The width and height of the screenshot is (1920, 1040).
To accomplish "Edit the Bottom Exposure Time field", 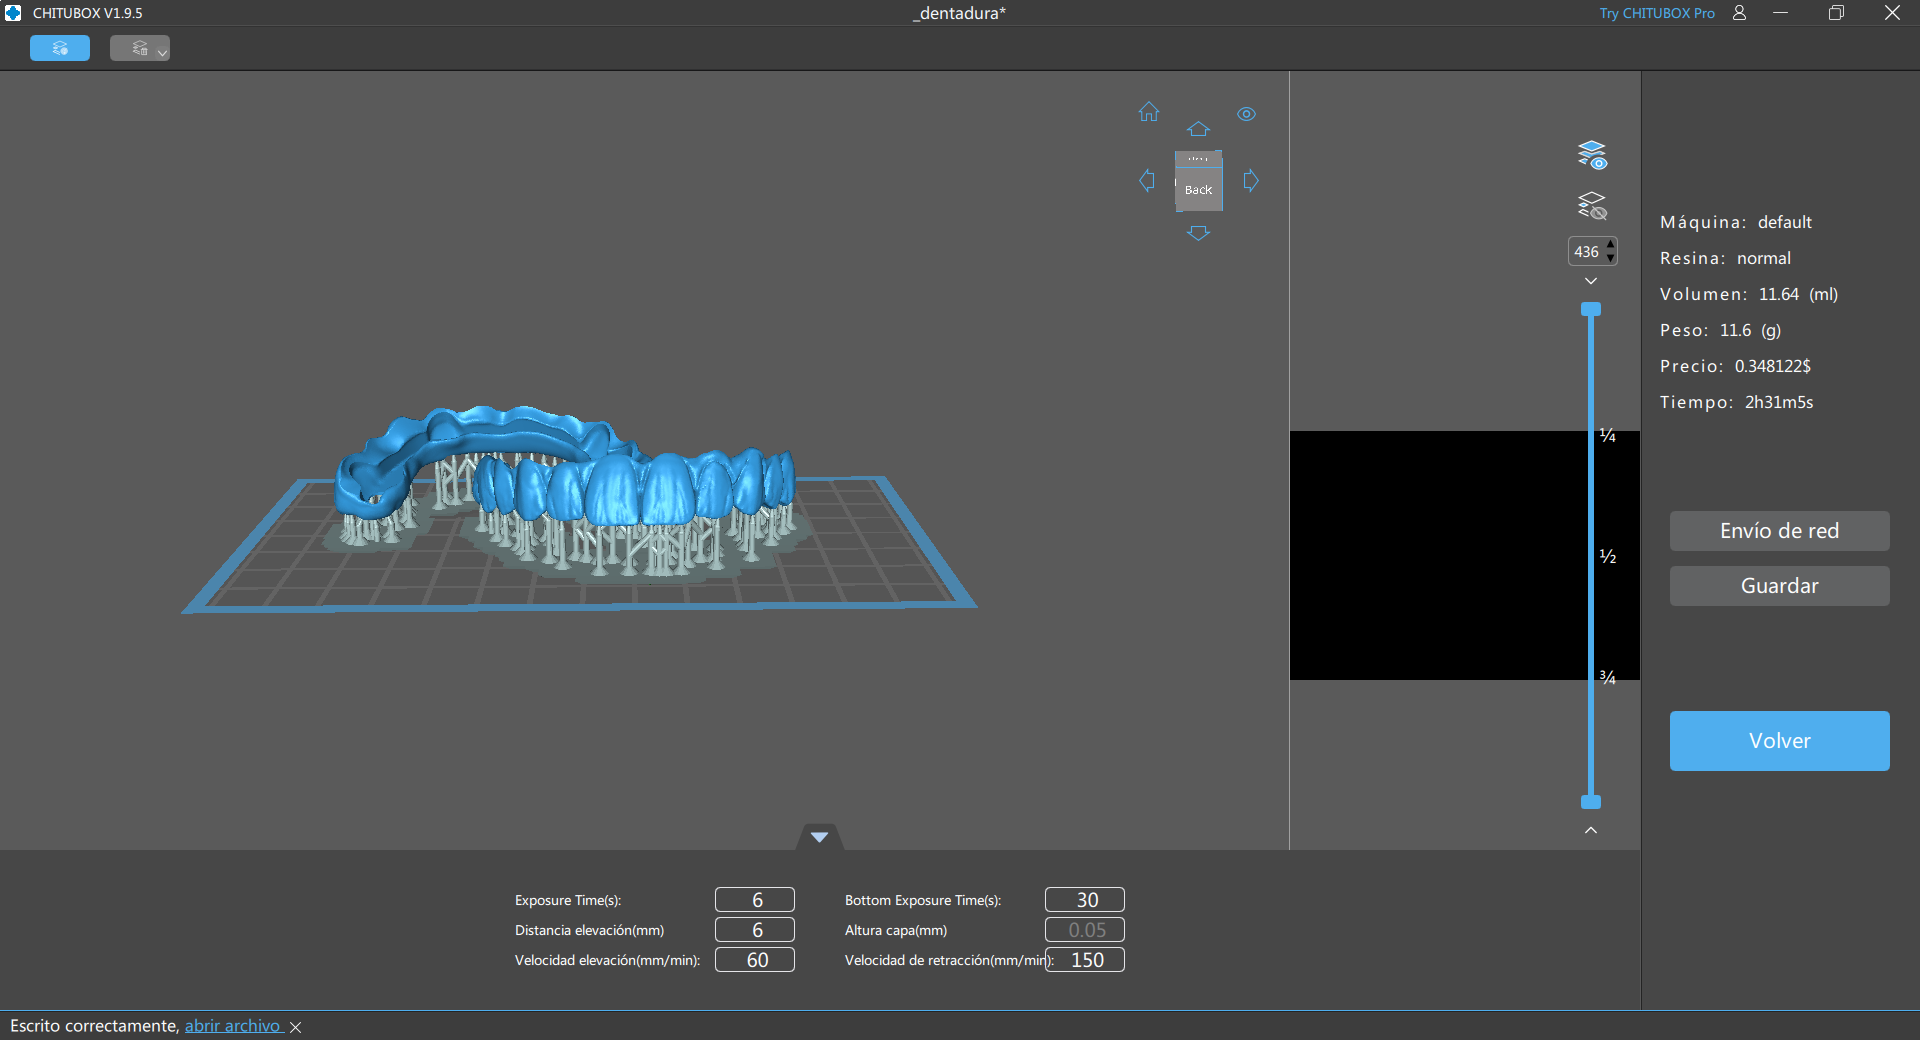I will tap(1085, 900).
